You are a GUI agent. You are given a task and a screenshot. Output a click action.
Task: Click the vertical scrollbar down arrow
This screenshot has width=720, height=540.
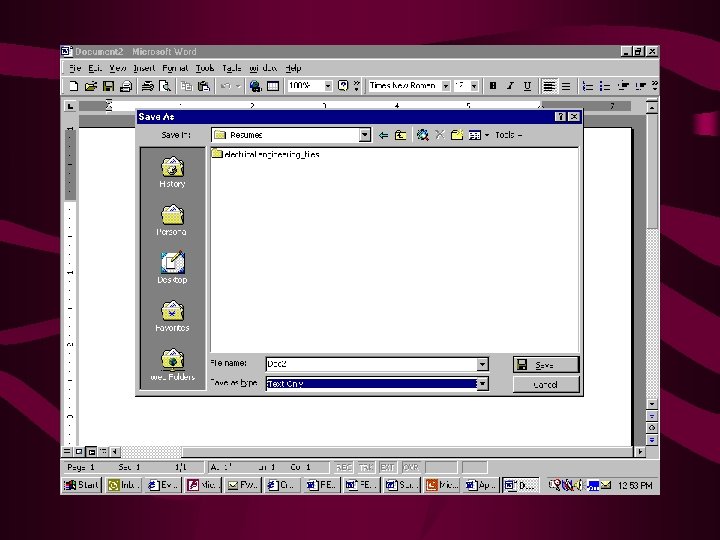pyautogui.click(x=652, y=404)
